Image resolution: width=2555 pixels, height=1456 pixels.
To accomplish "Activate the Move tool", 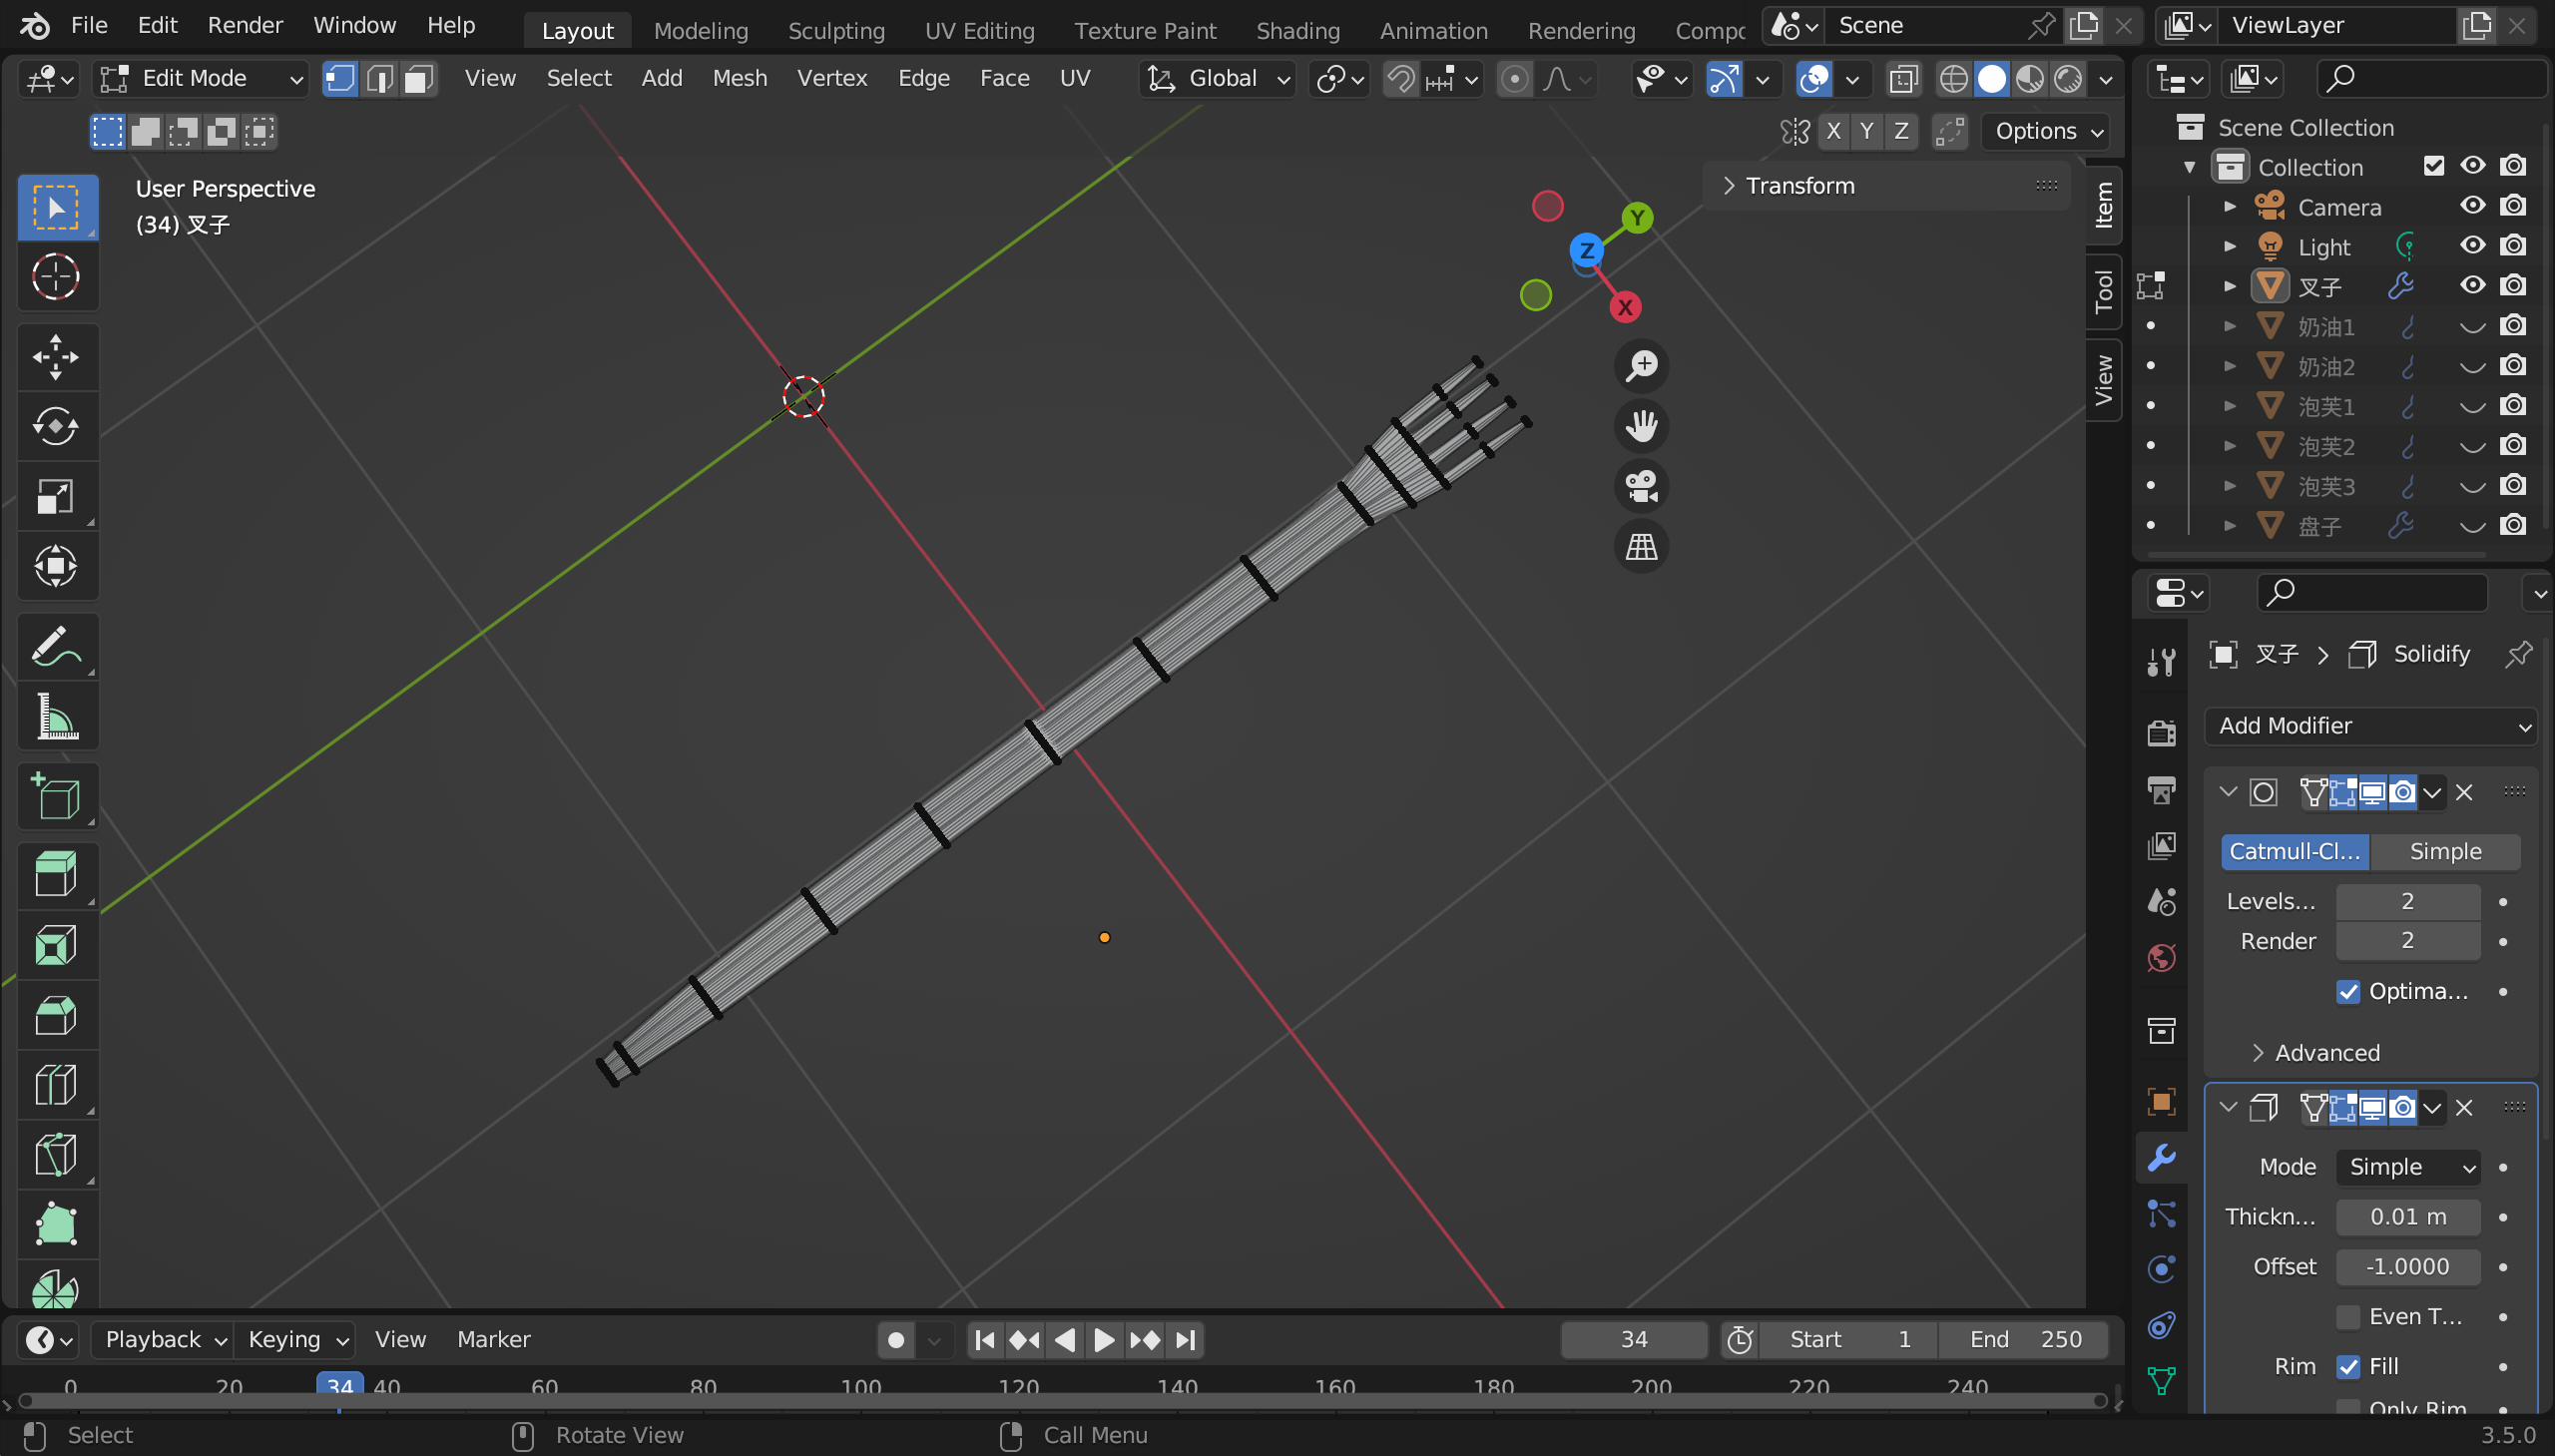I will (56, 357).
